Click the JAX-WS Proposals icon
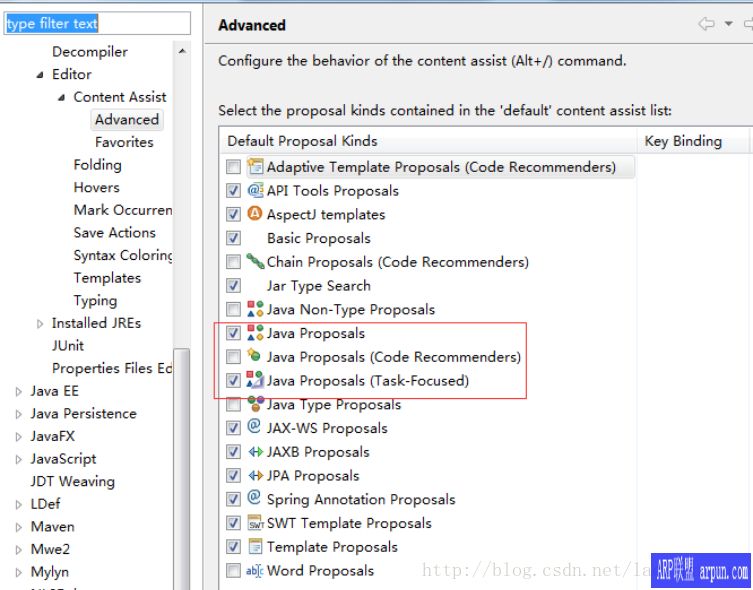Screen dimensions: 753x590 coord(255,427)
